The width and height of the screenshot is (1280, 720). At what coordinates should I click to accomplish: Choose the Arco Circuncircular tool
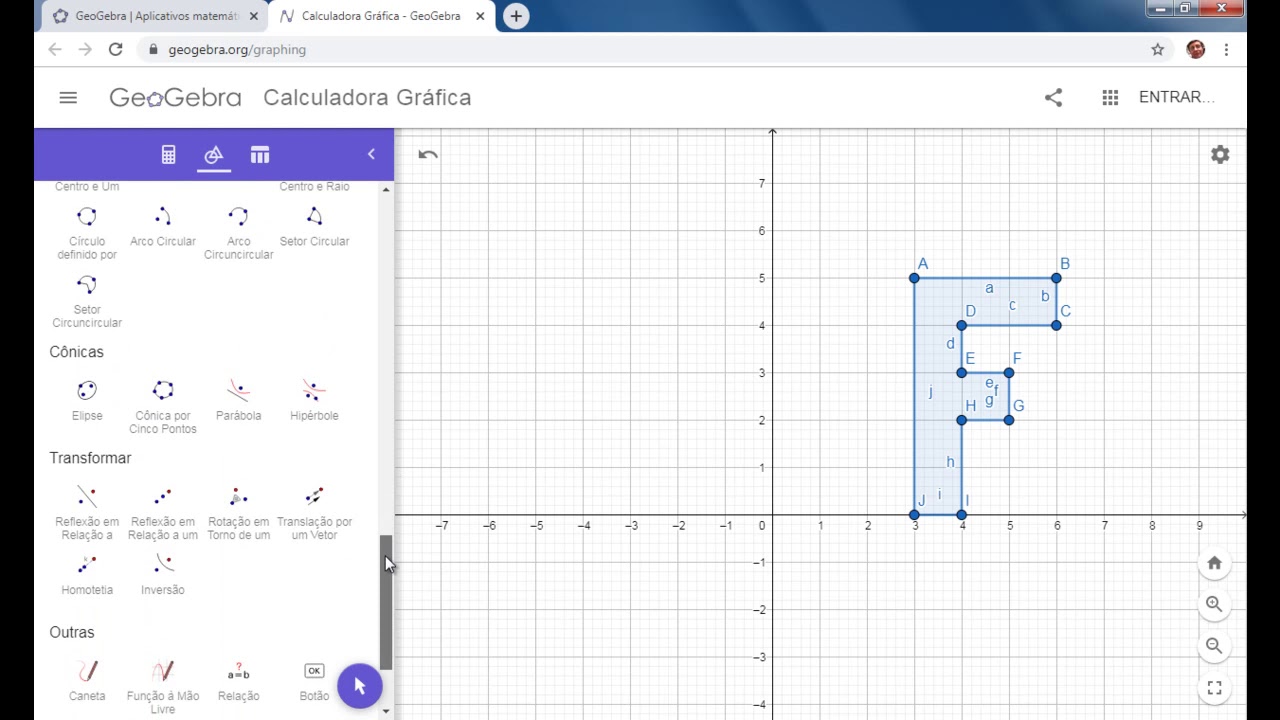238,231
